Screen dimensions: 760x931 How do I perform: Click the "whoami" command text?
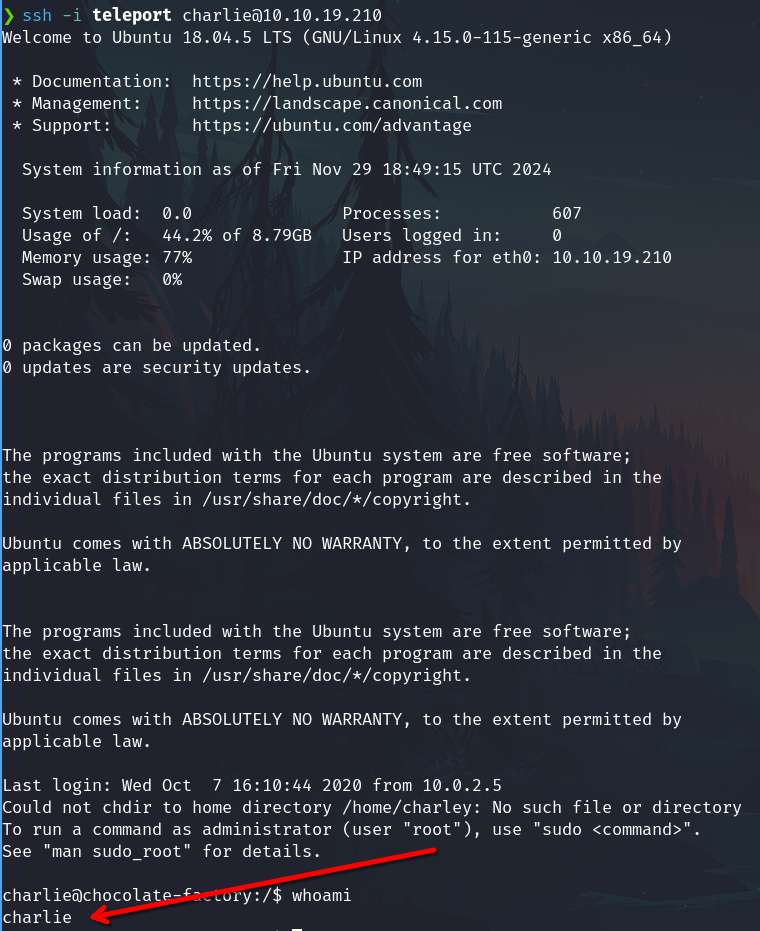click(321, 895)
